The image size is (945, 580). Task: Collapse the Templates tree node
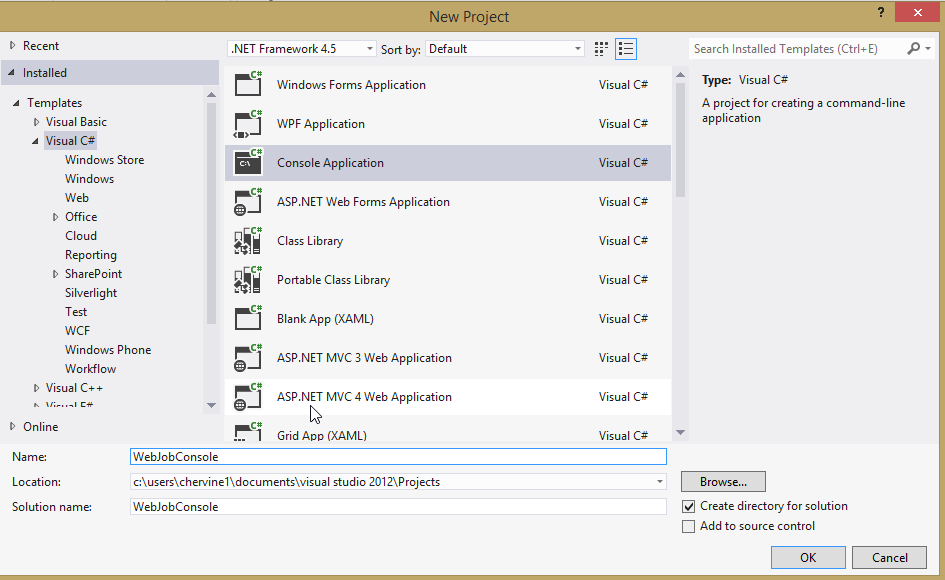(16, 103)
